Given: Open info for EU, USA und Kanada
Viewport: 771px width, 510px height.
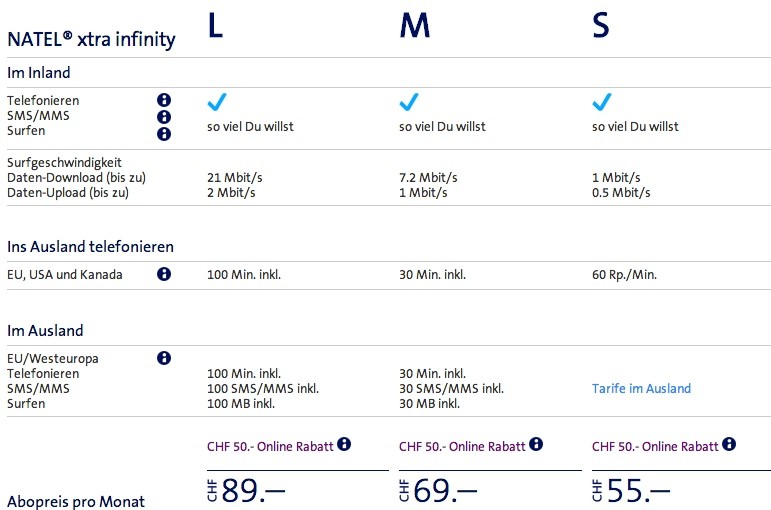Looking at the screenshot, I should pos(164,274).
